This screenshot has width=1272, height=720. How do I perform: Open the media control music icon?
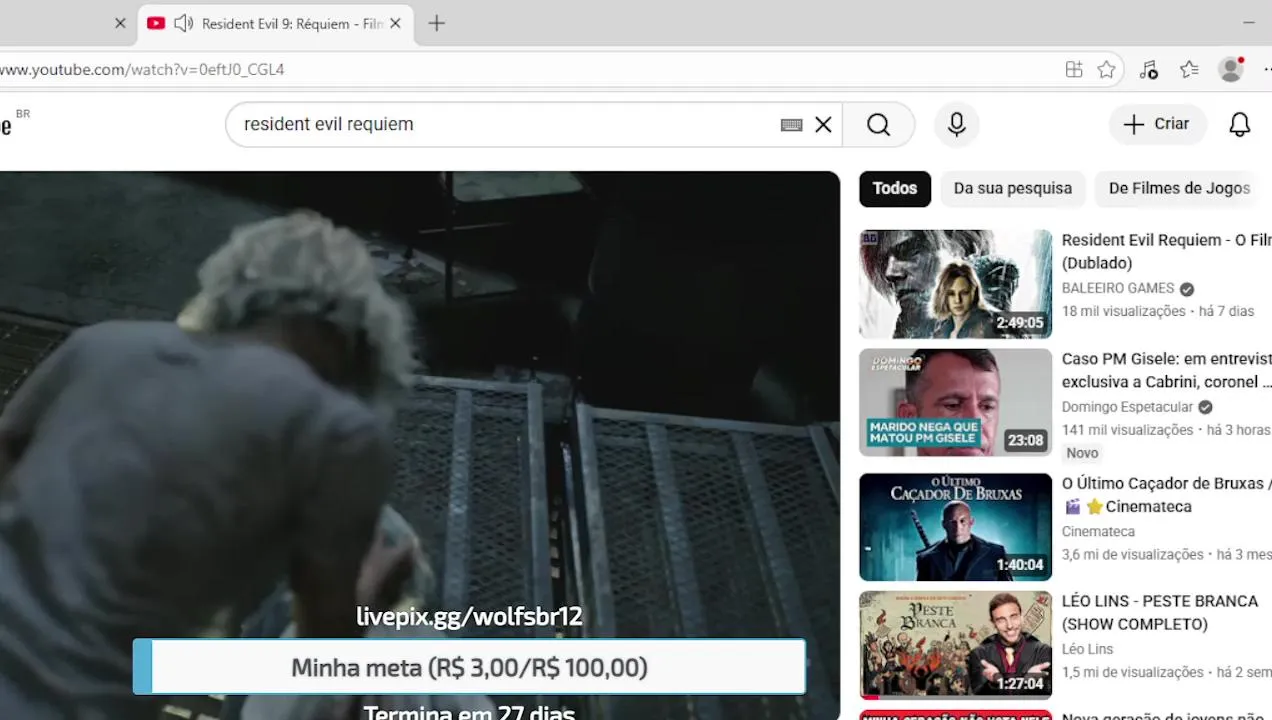1148,69
